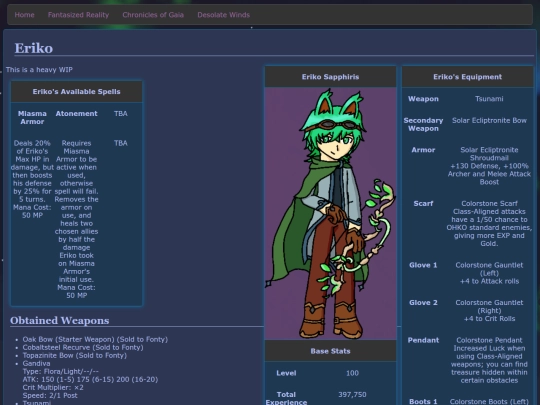
Task: Click the Boots 1 row label
Action: coord(423,402)
